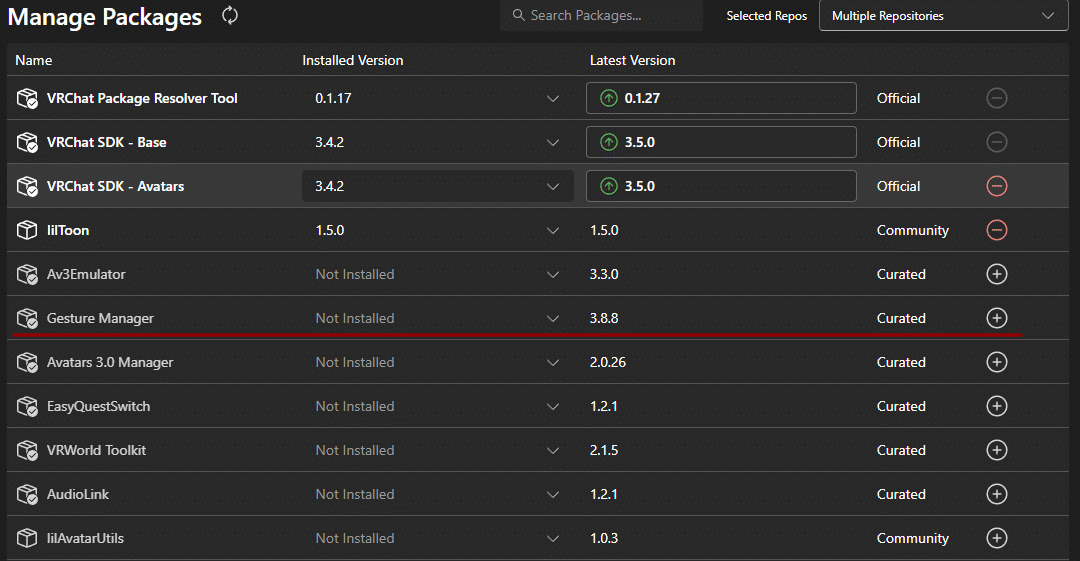This screenshot has width=1080, height=561.
Task: Click the Installed Version column header
Action: point(353,60)
